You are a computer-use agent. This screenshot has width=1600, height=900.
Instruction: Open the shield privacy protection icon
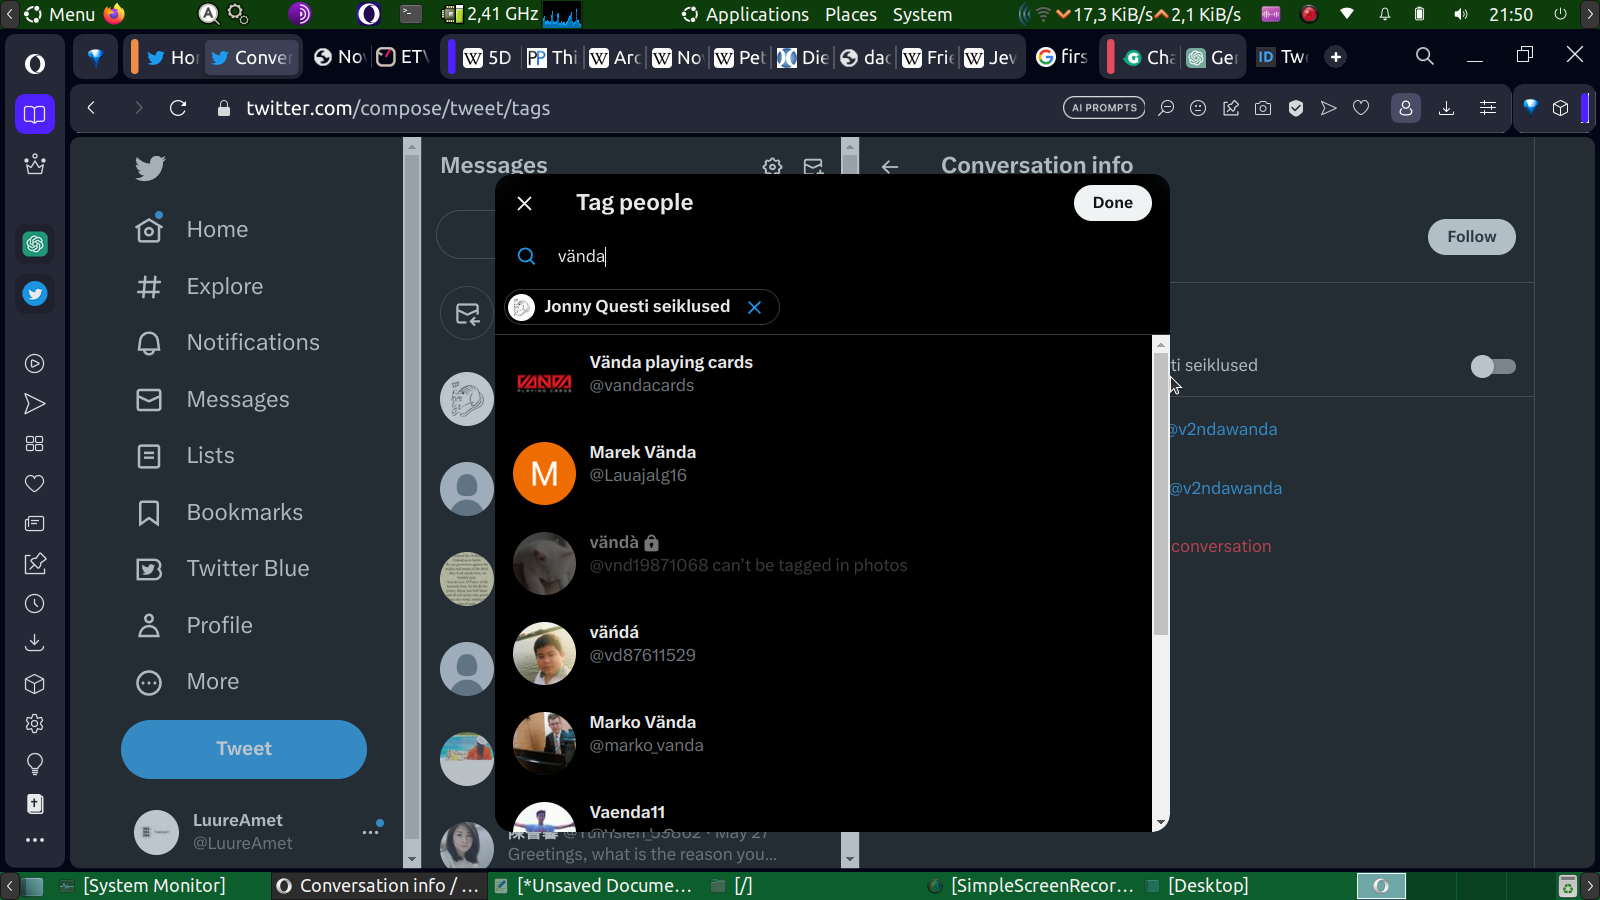pos(1296,108)
